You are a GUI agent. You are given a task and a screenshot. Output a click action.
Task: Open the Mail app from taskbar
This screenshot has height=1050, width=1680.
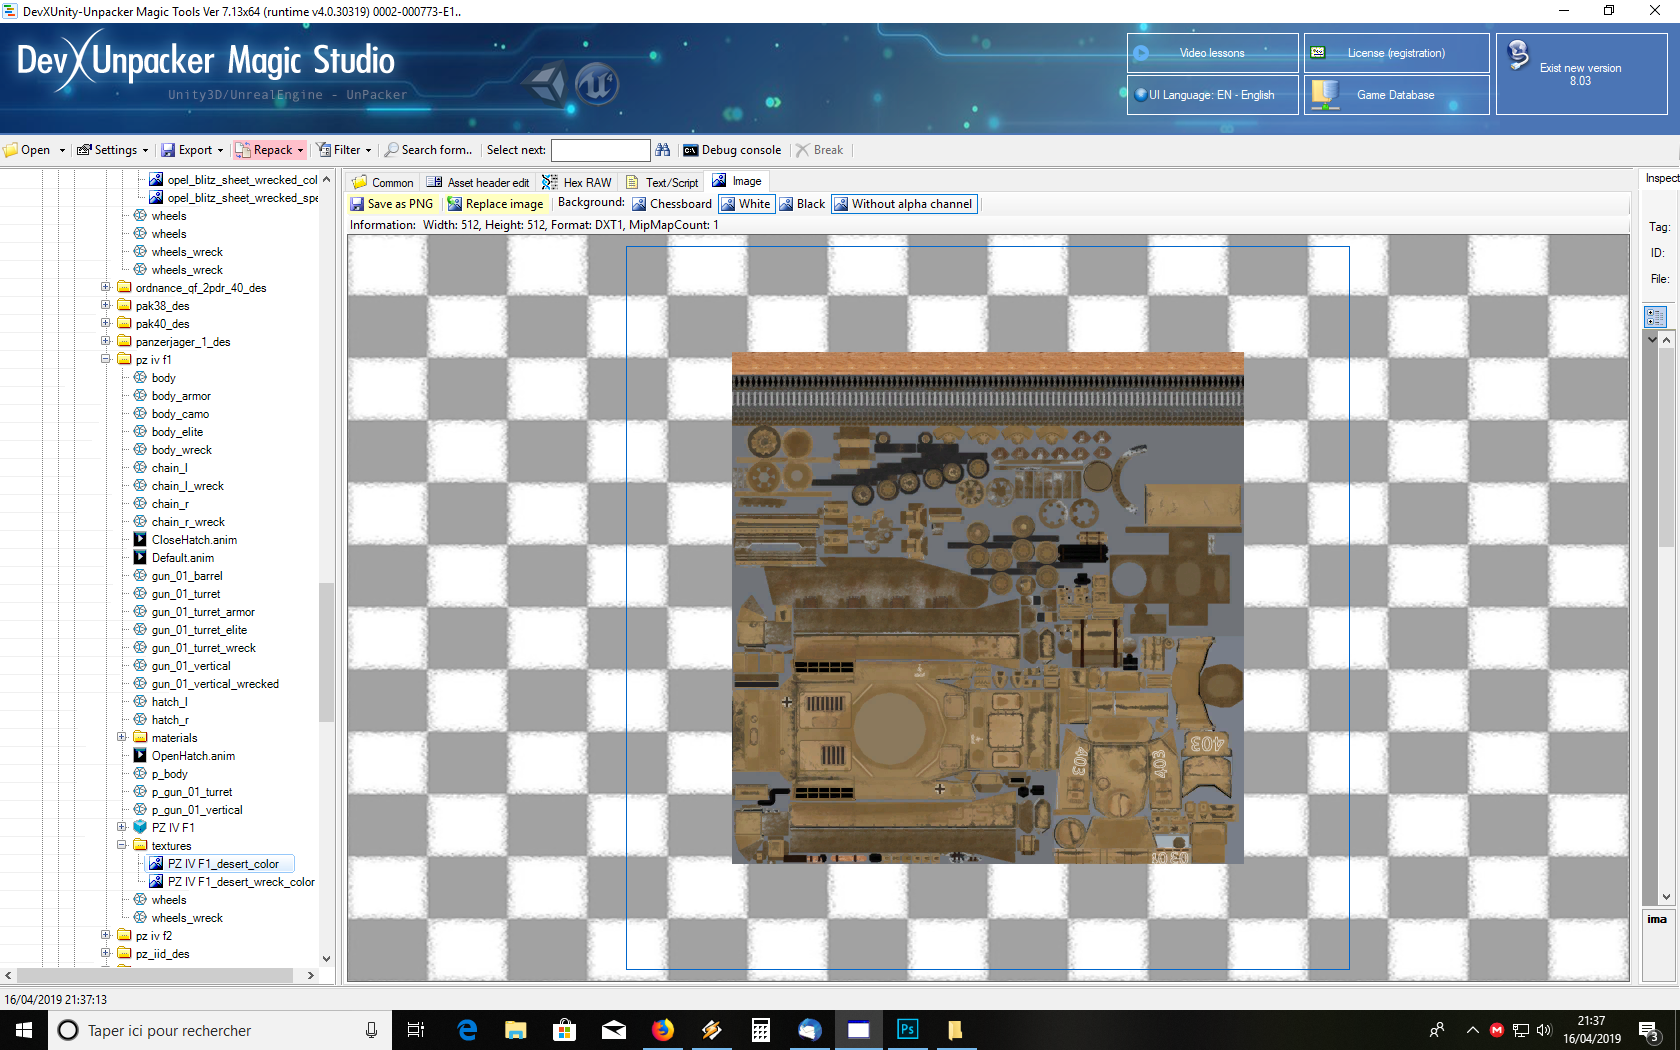pos(614,1030)
